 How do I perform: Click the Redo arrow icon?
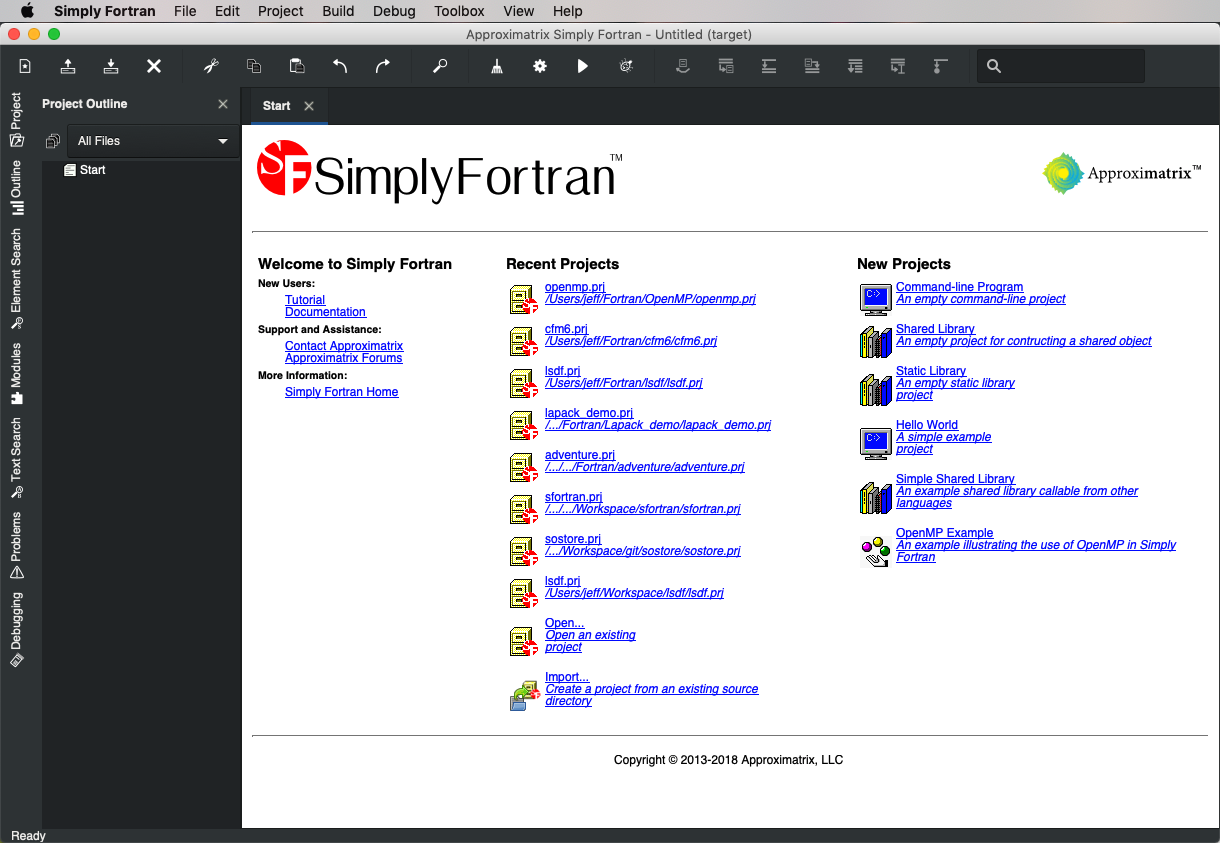point(383,66)
